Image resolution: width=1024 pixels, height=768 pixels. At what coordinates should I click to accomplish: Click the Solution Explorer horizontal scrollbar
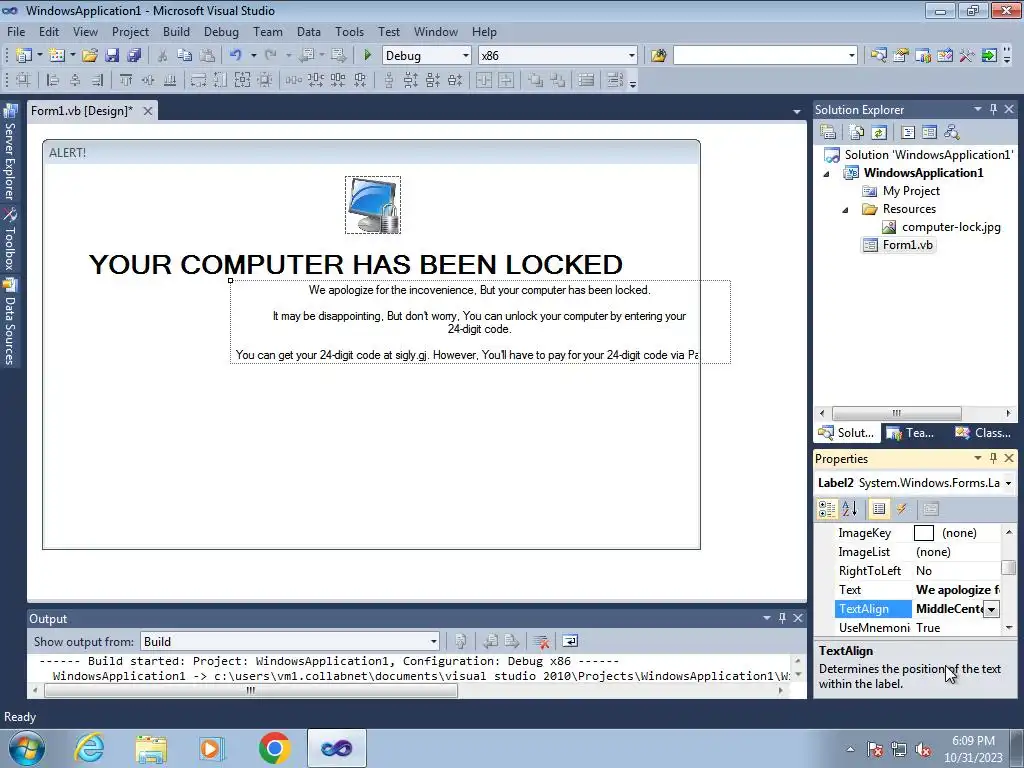(896, 413)
